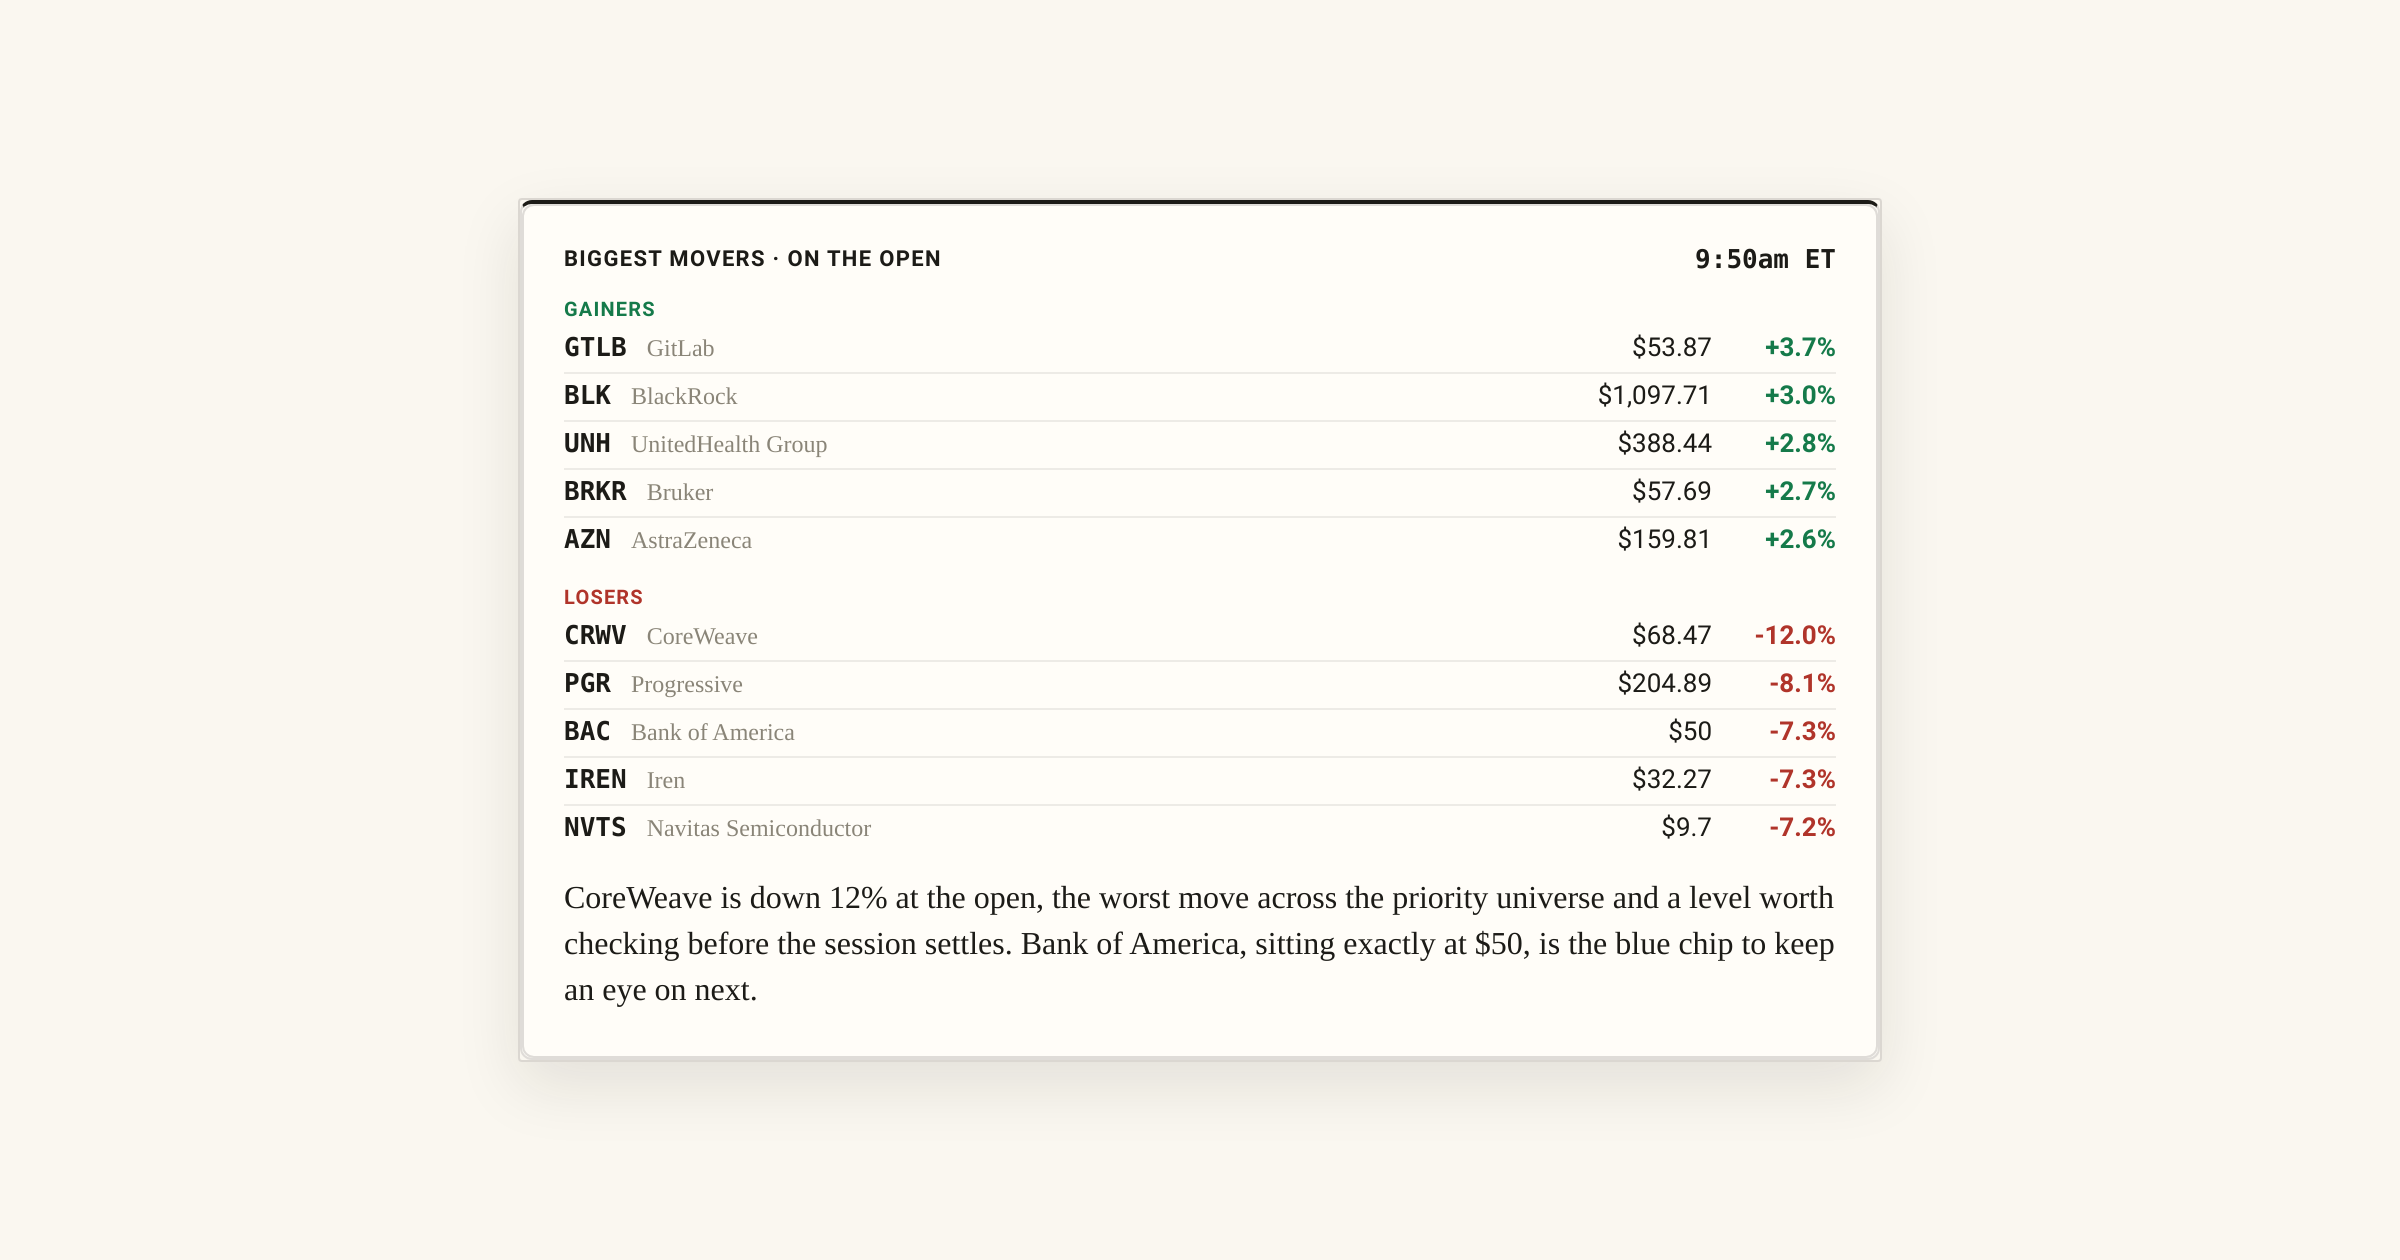Click the +2.7% change value
Screen dimensions: 2400x1260
(1799, 491)
